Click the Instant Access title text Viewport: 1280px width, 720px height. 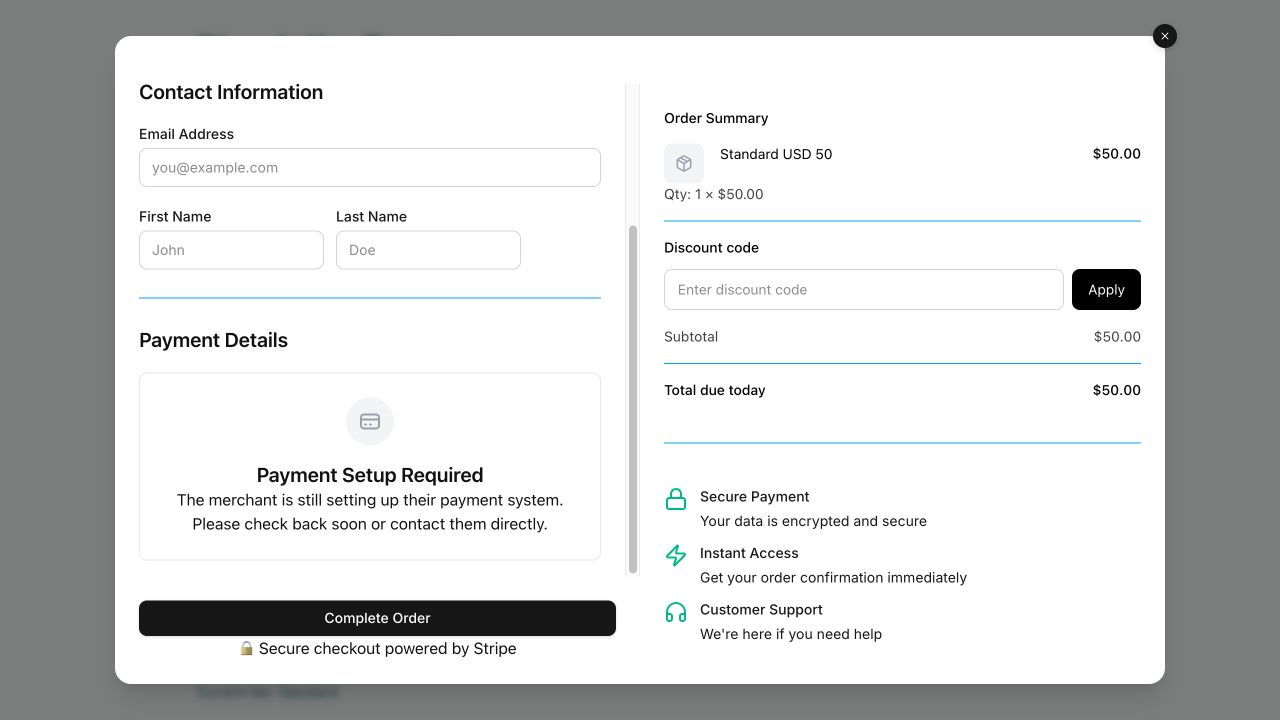click(x=749, y=553)
